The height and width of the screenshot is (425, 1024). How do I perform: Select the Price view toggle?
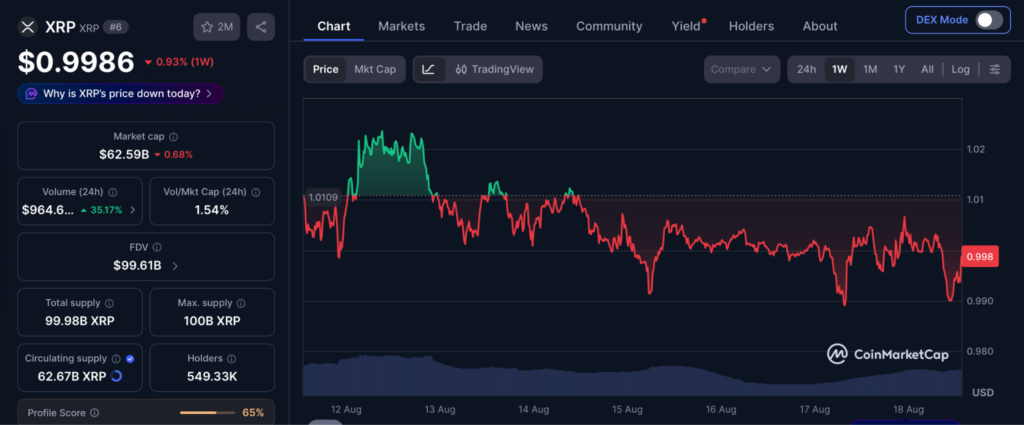325,69
